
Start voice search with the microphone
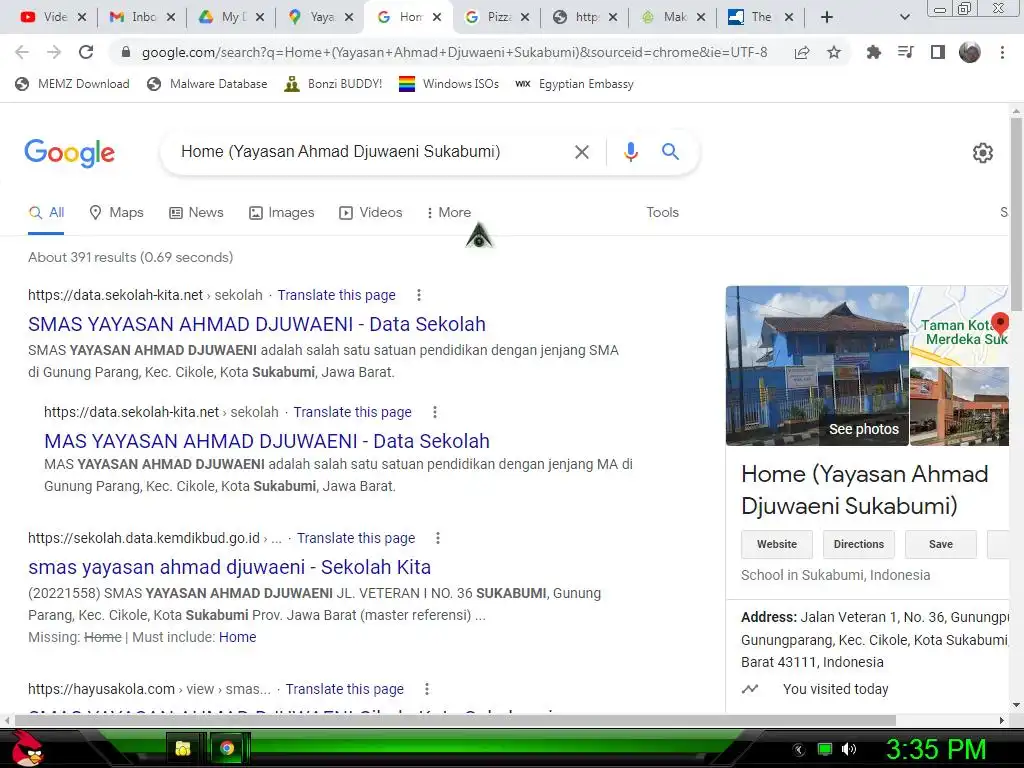630,152
